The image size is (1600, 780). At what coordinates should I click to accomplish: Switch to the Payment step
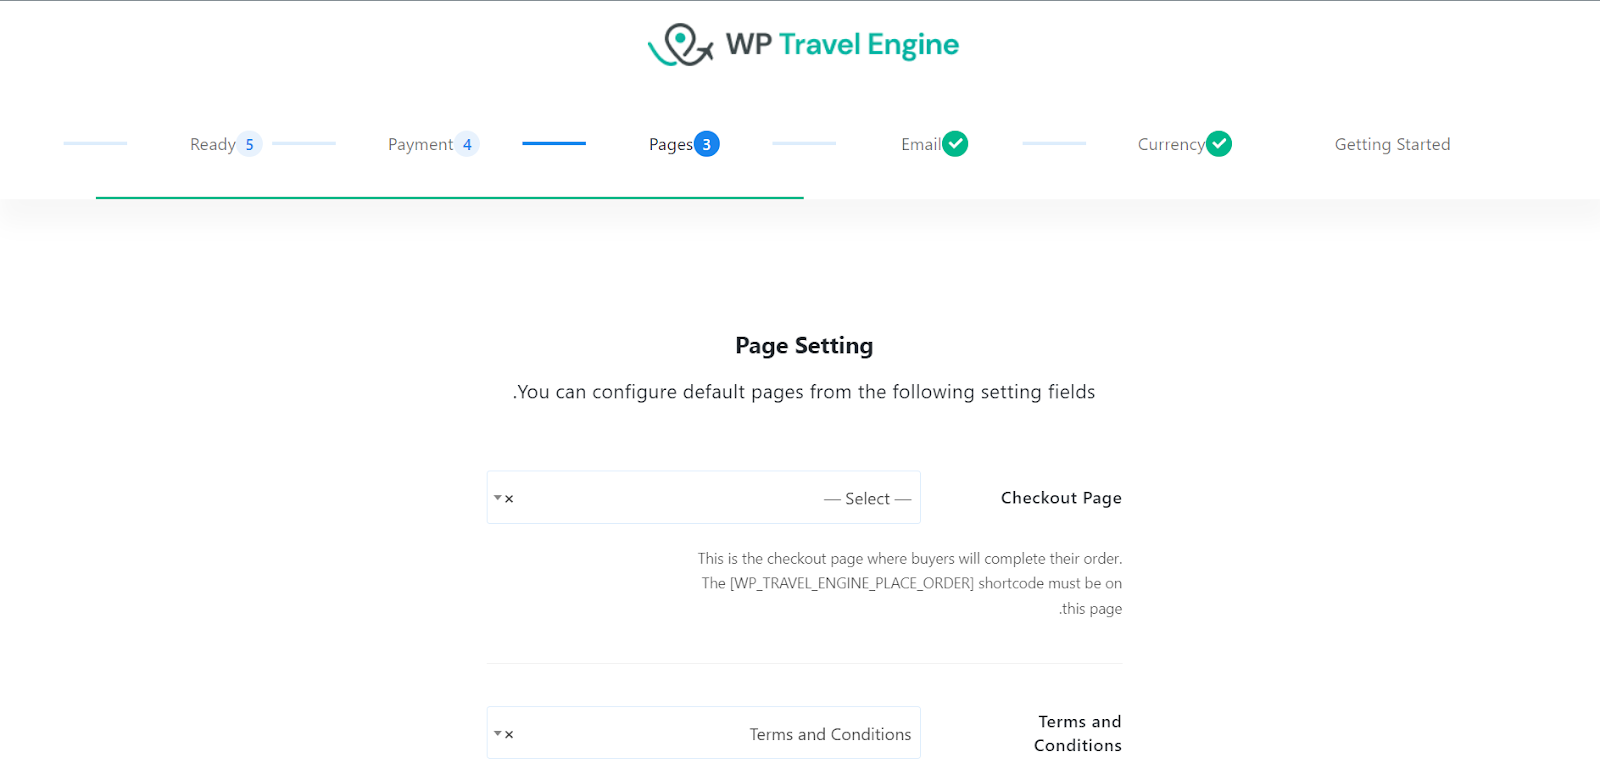[420, 144]
